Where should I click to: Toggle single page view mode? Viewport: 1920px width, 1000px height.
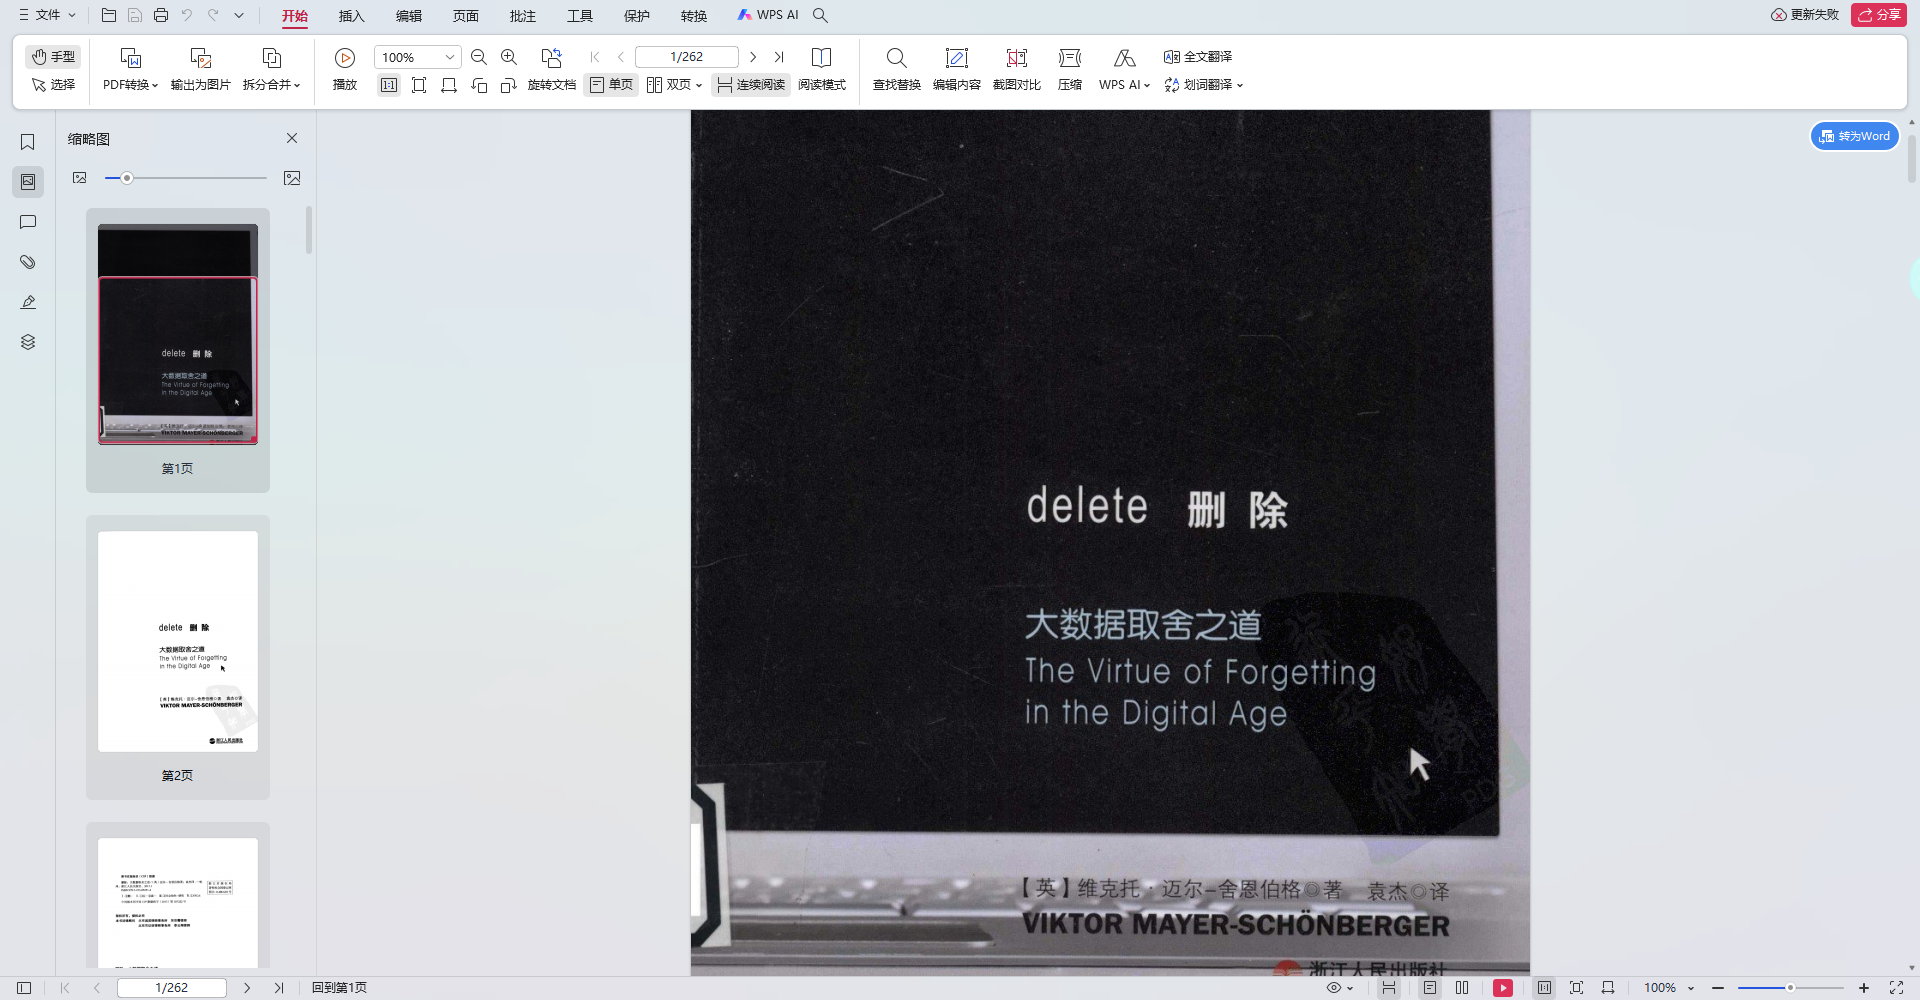pyautogui.click(x=611, y=85)
